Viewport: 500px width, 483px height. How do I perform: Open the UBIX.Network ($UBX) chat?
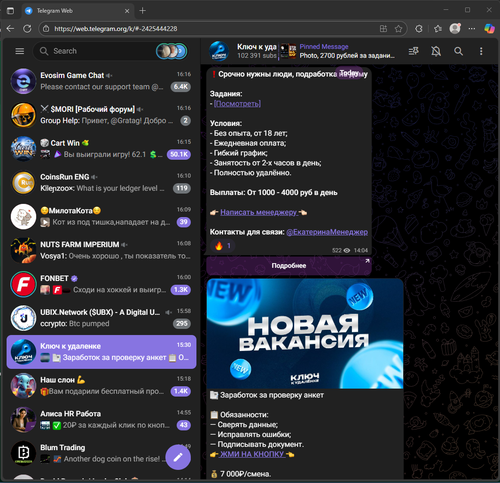(101, 318)
